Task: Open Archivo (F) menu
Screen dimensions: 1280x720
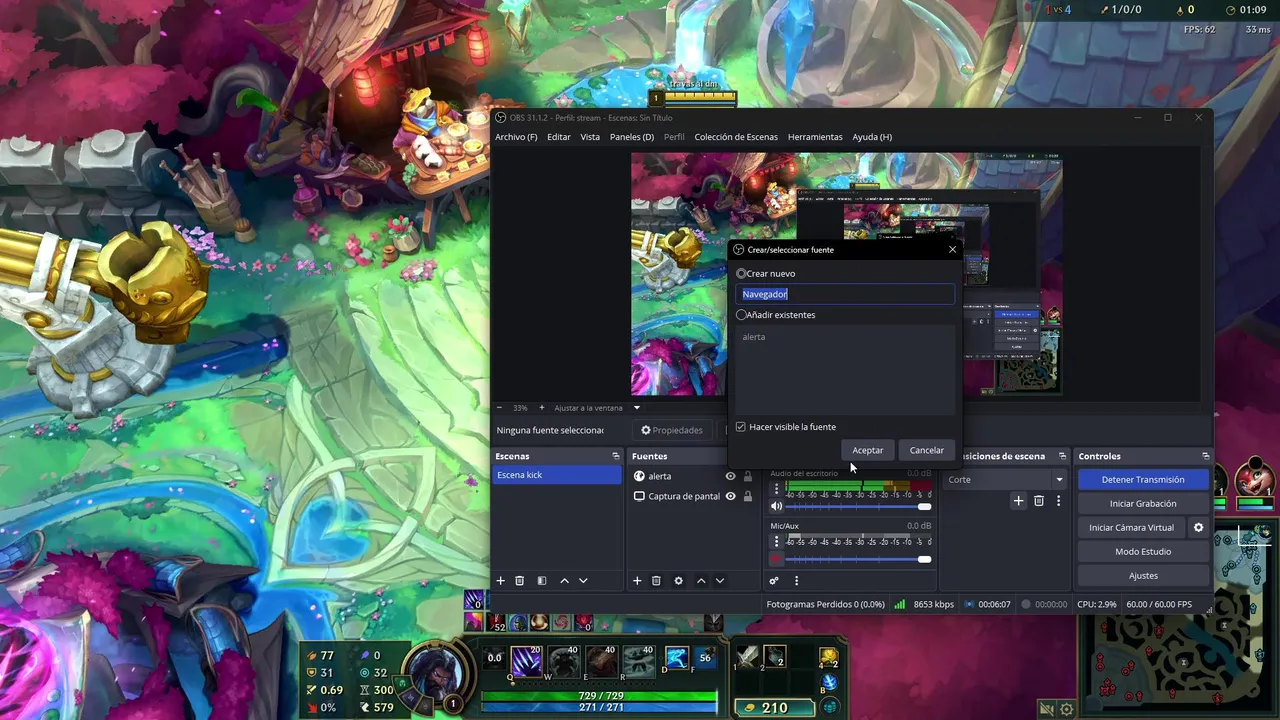Action: 516,137
